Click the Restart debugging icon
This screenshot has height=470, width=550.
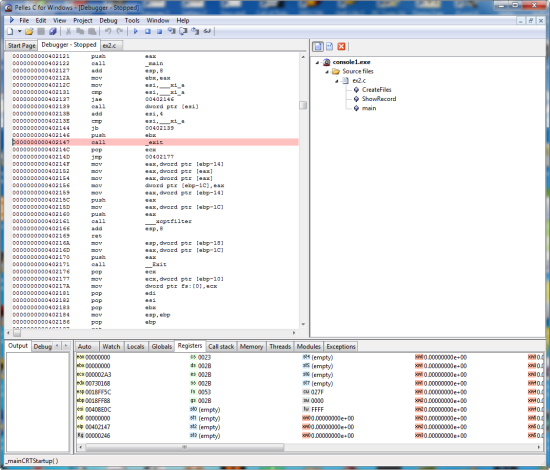coord(148,32)
